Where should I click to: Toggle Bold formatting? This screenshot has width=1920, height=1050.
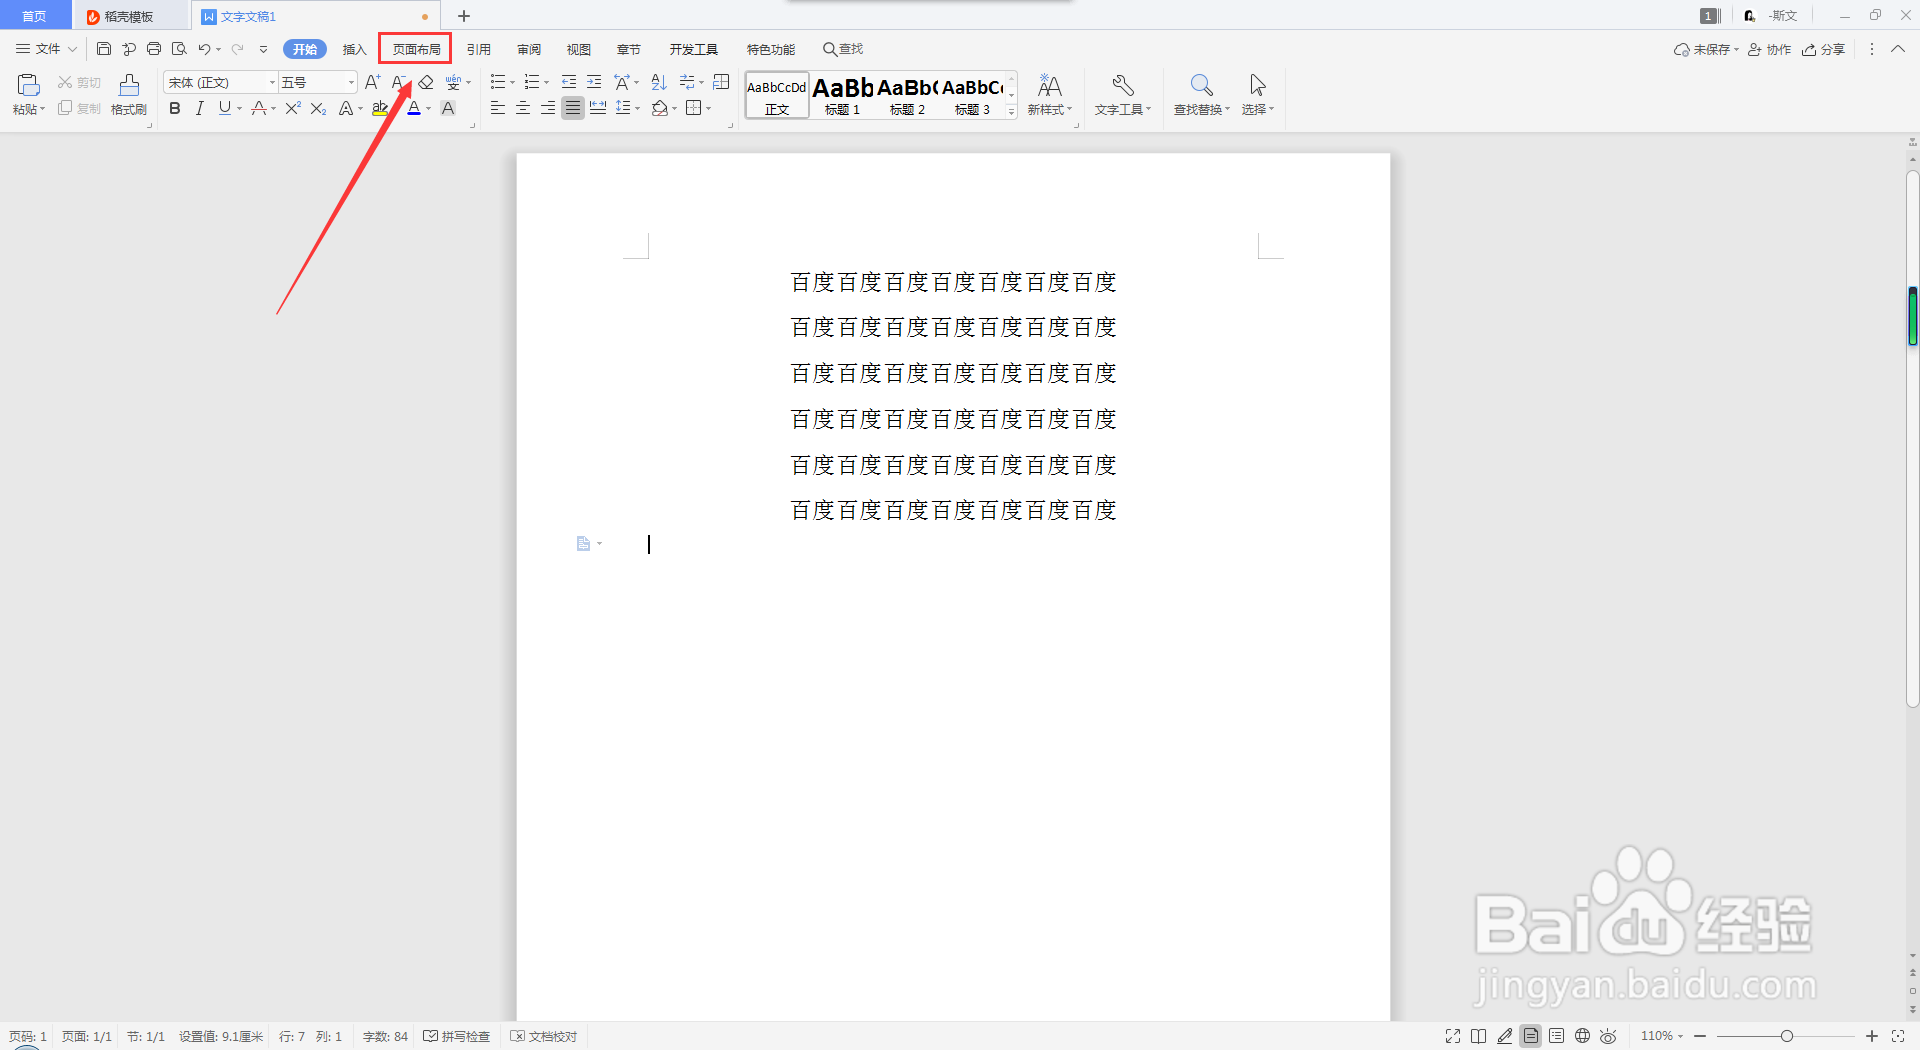[175, 108]
